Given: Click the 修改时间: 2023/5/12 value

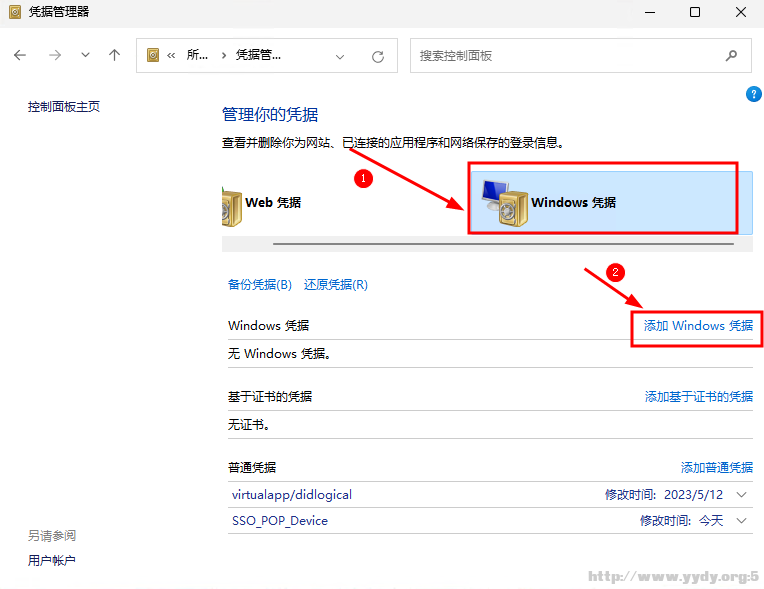Looking at the screenshot, I should pos(664,495).
